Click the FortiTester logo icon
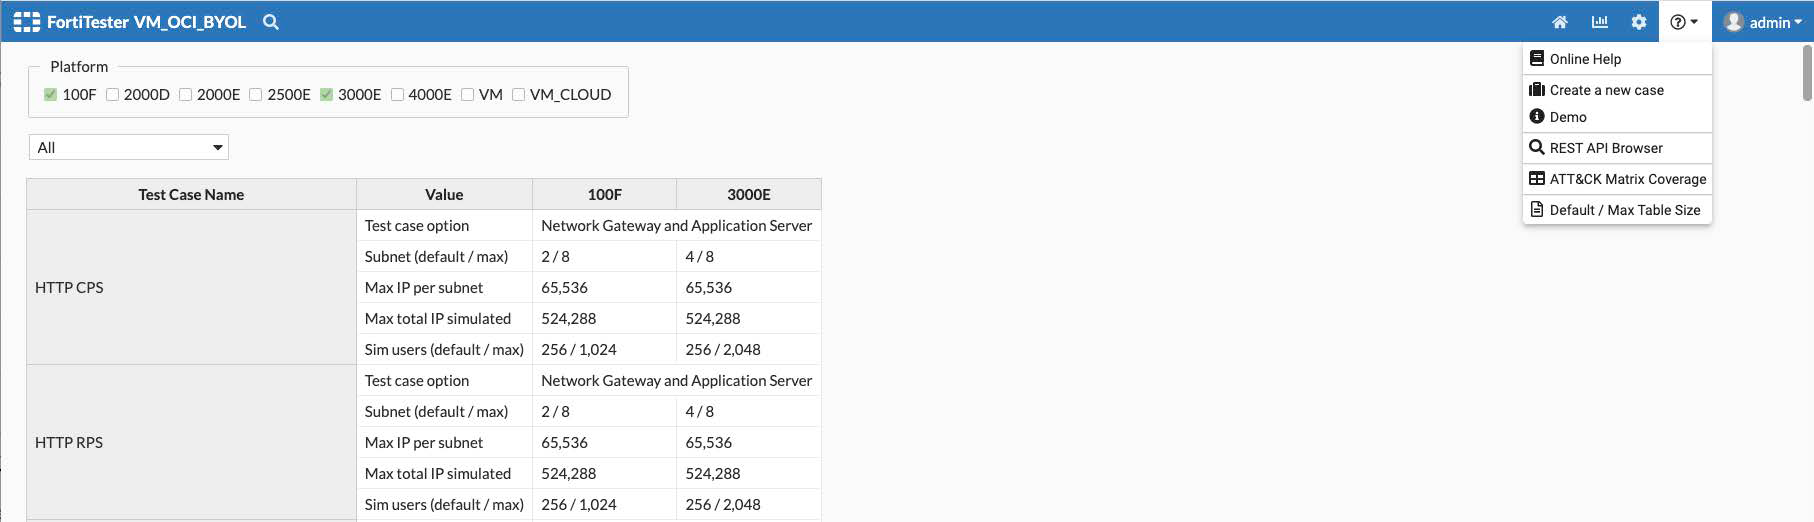The width and height of the screenshot is (1814, 522). click(x=27, y=22)
